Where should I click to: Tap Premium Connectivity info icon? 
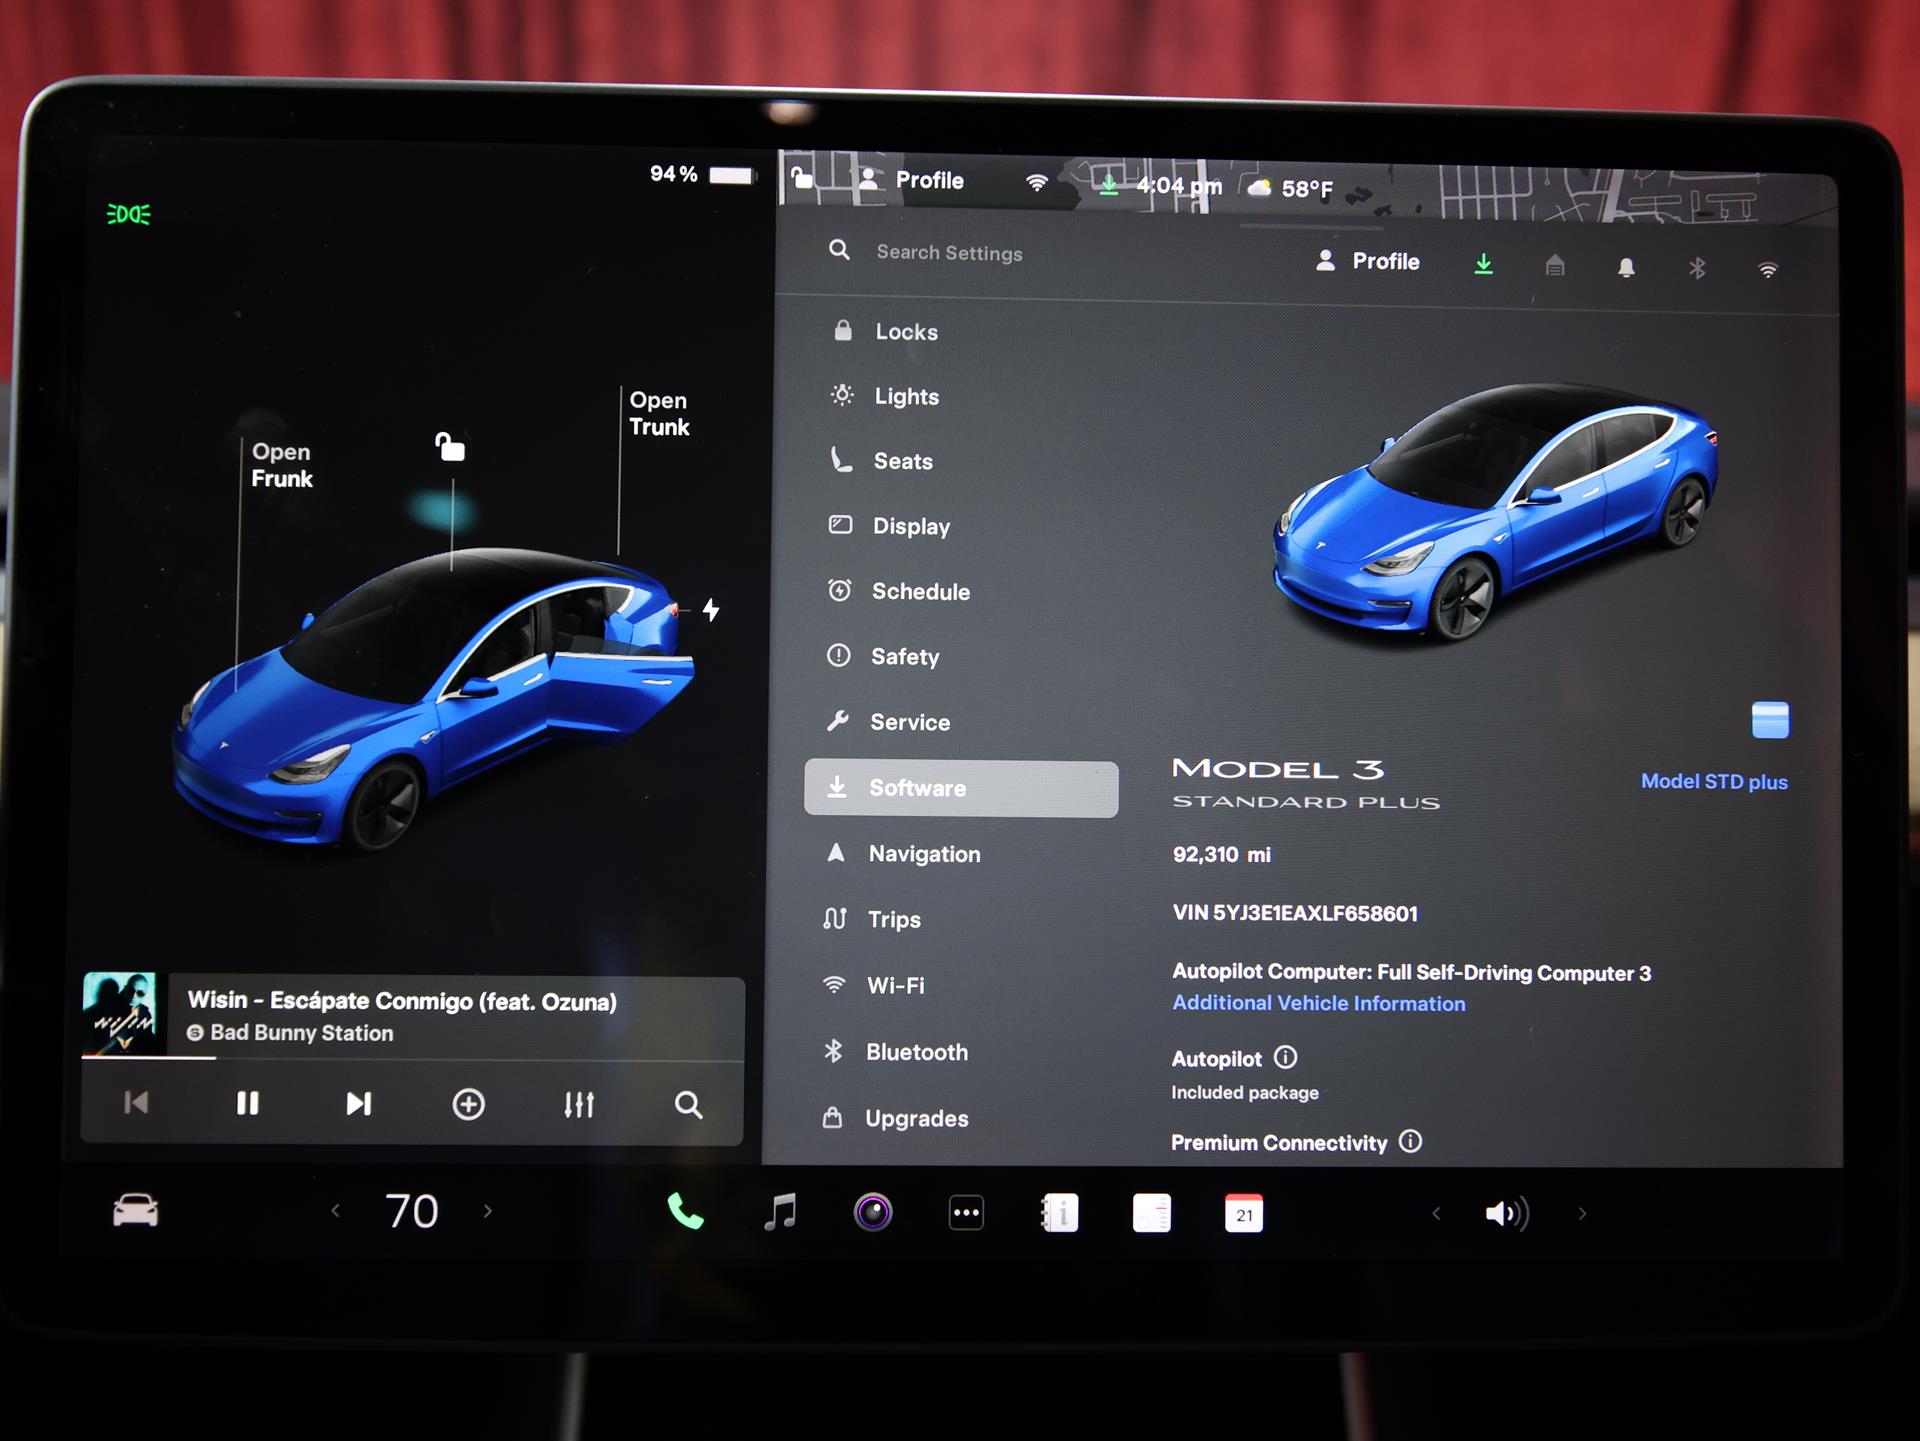(x=1410, y=1141)
